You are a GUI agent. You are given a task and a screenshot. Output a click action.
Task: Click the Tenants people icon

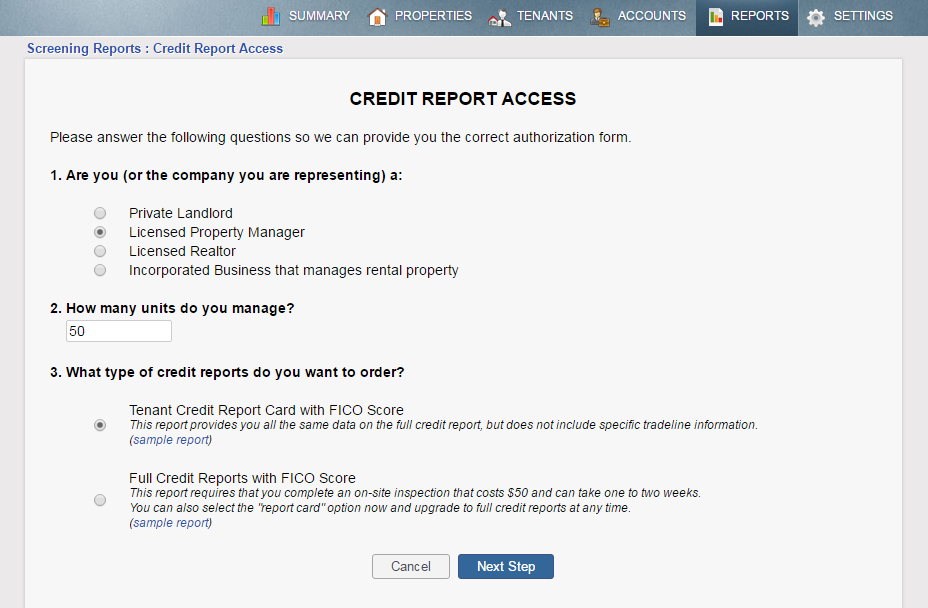click(499, 17)
